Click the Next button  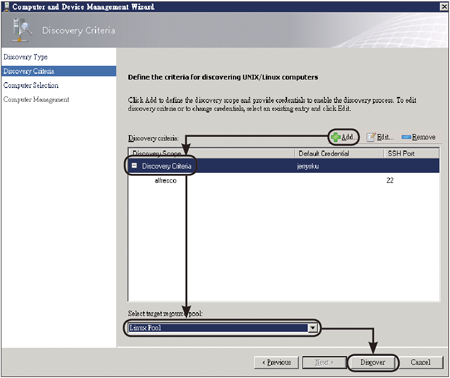(x=324, y=362)
